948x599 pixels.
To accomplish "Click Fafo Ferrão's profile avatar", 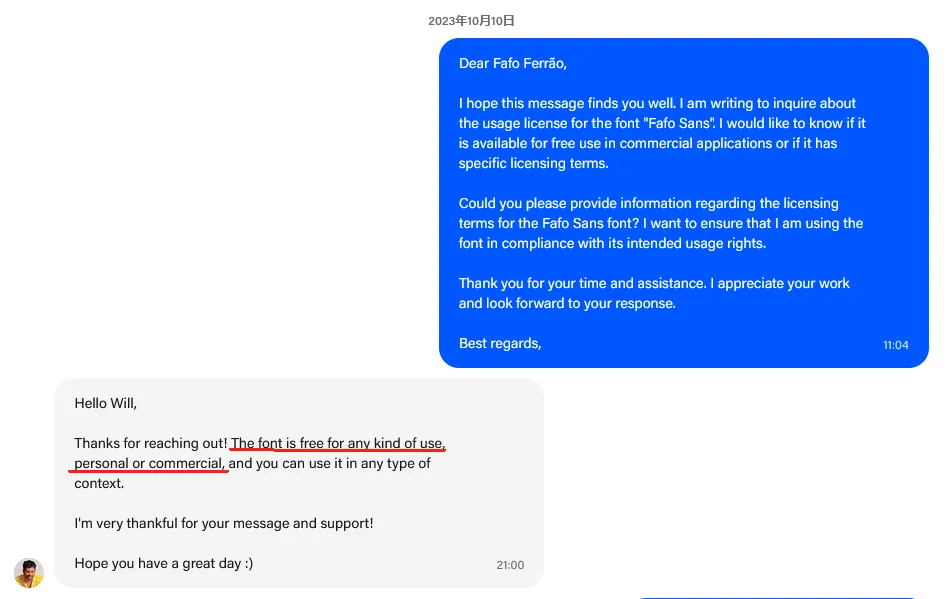I will click(x=29, y=572).
